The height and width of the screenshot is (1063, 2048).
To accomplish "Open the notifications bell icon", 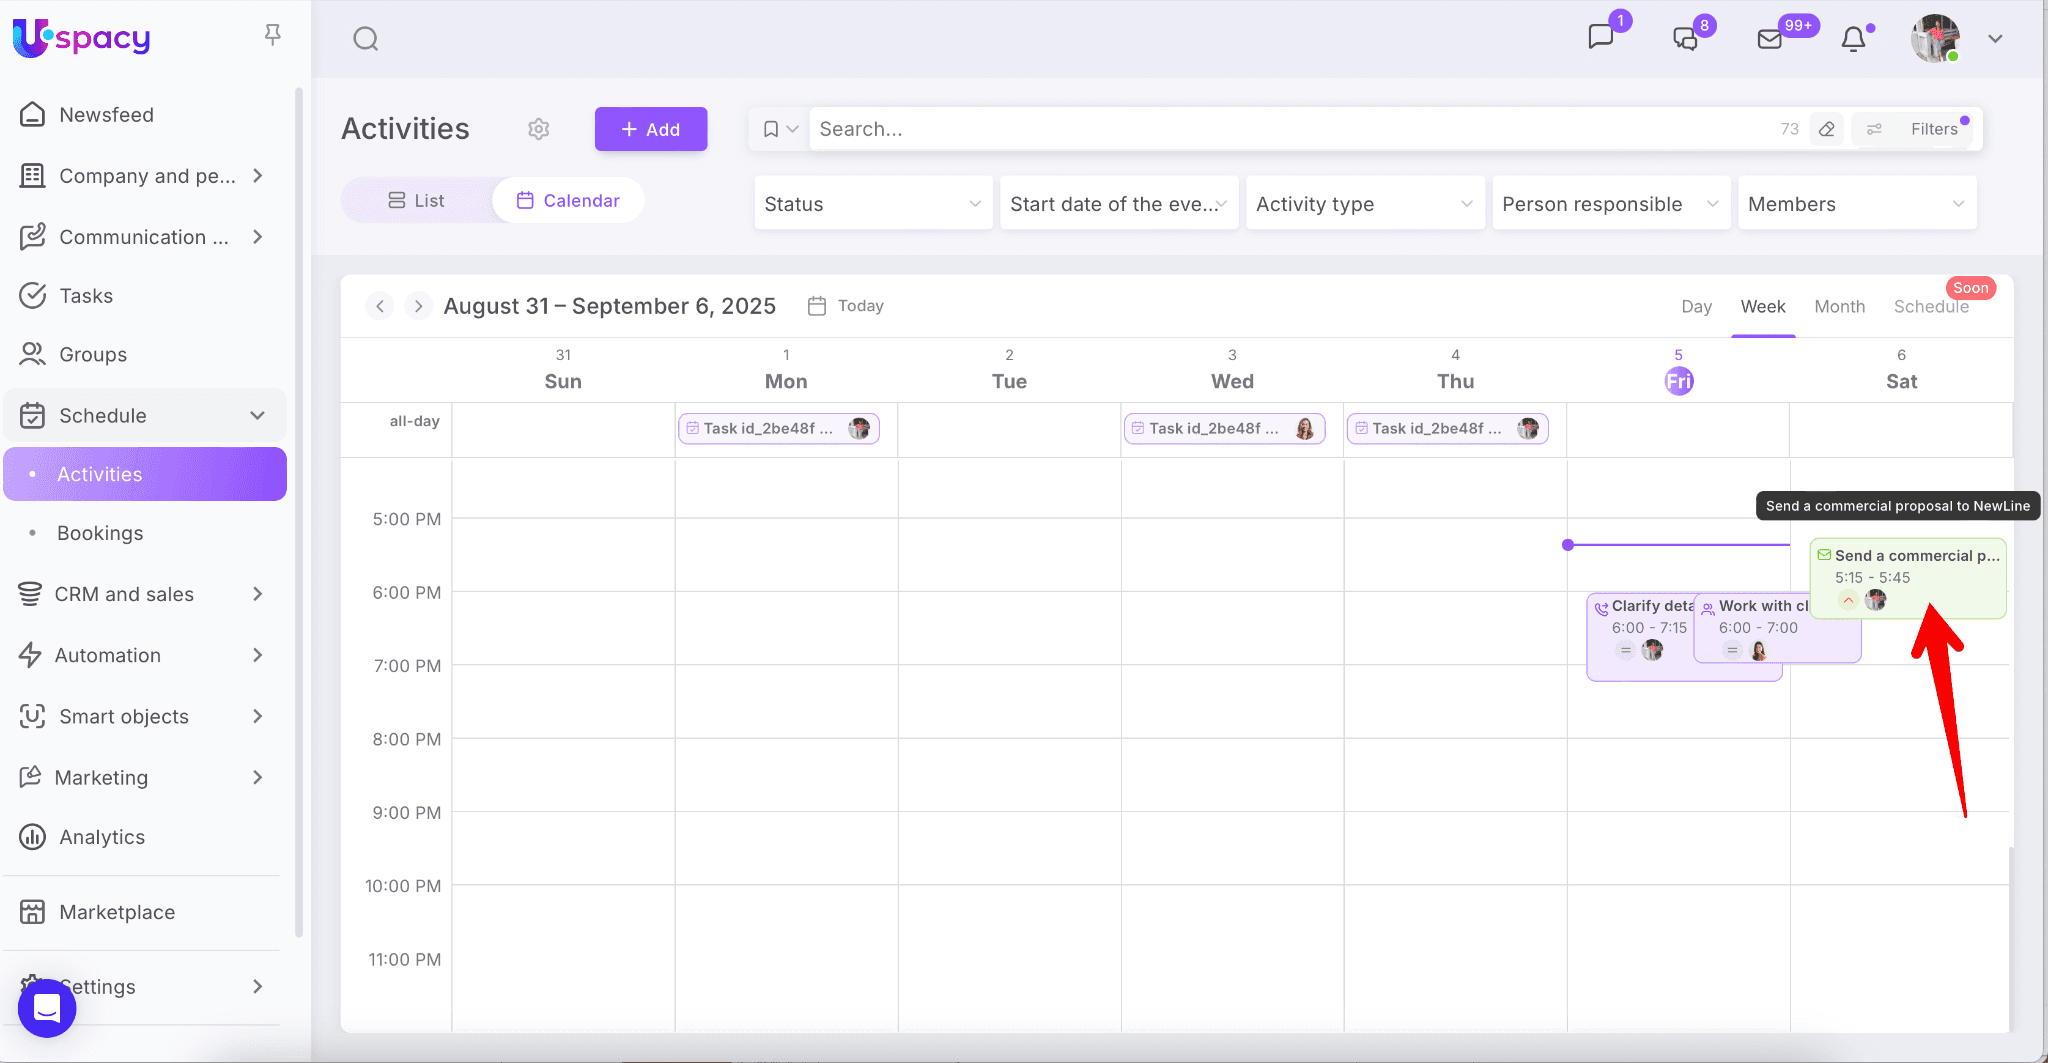I will pos(1853,39).
